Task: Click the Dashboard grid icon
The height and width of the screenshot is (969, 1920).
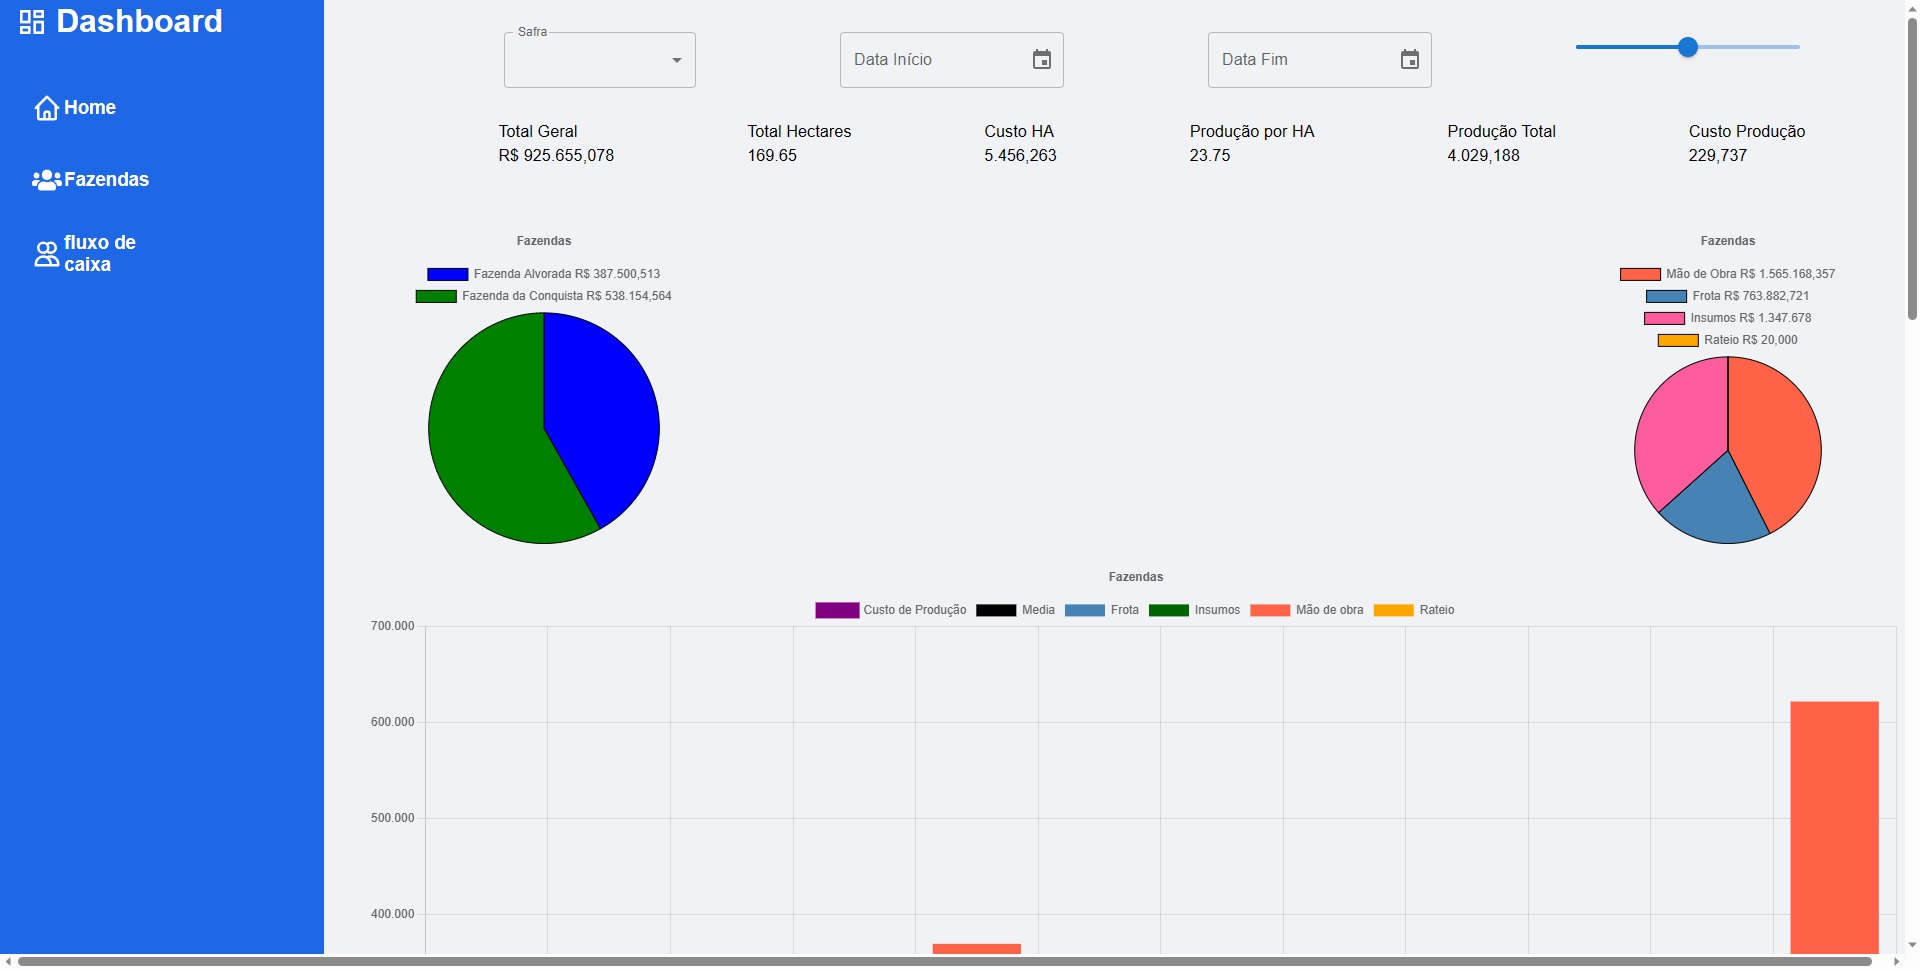Action: 32,22
